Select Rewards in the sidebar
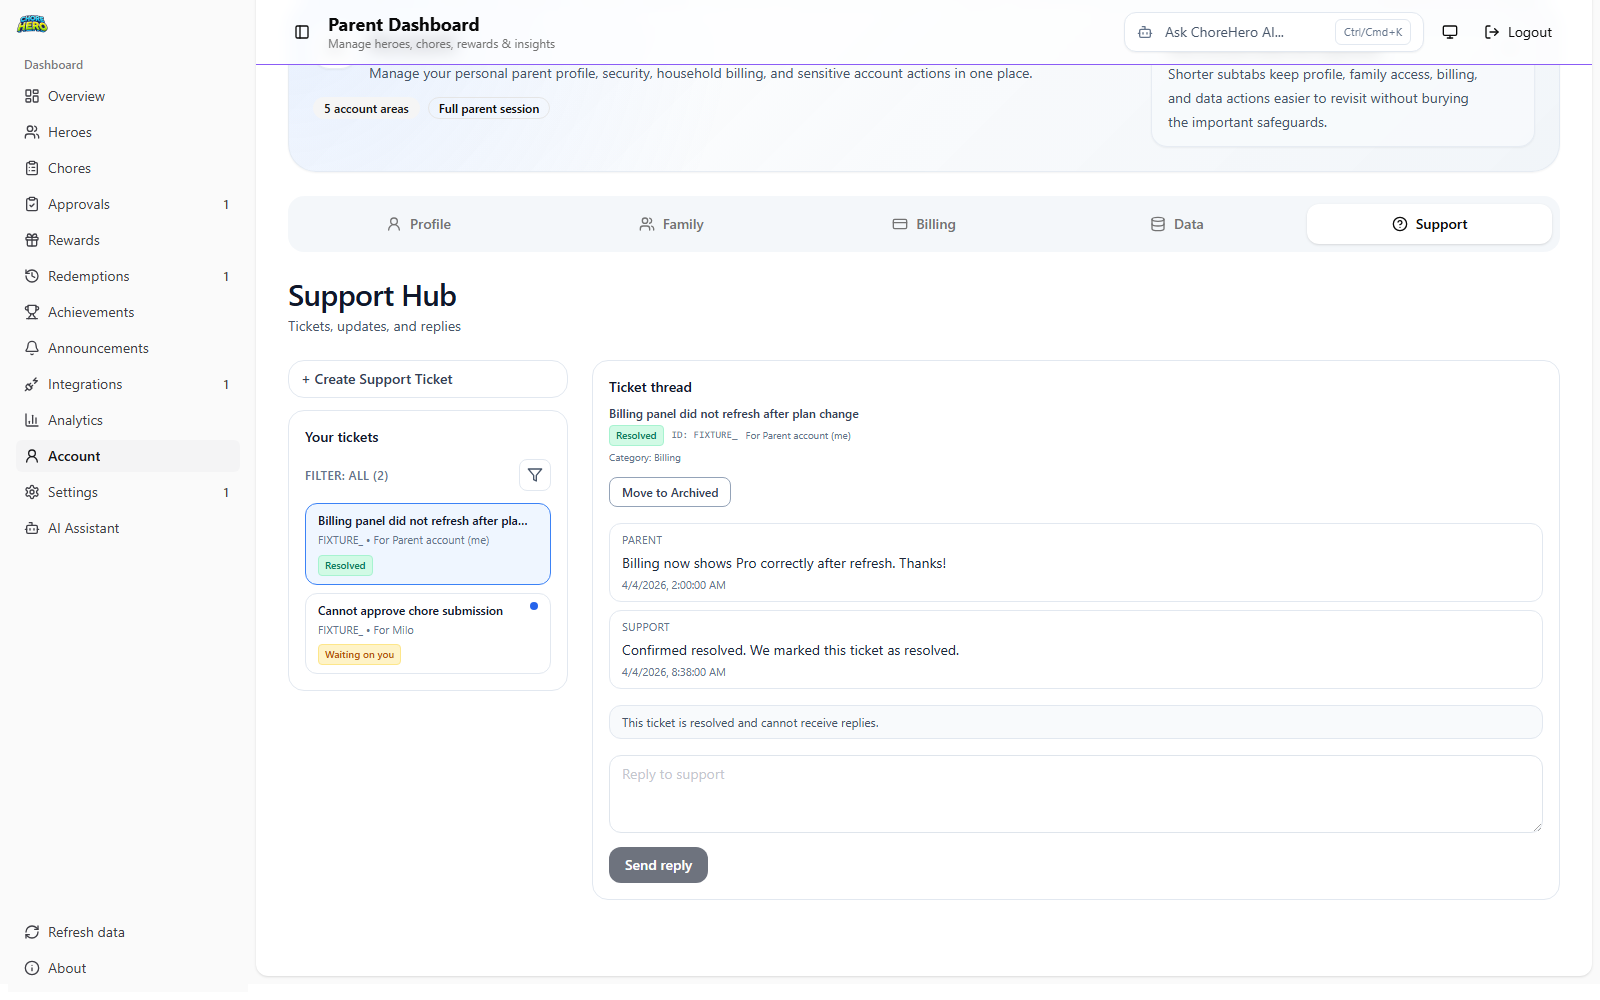 click(x=74, y=239)
